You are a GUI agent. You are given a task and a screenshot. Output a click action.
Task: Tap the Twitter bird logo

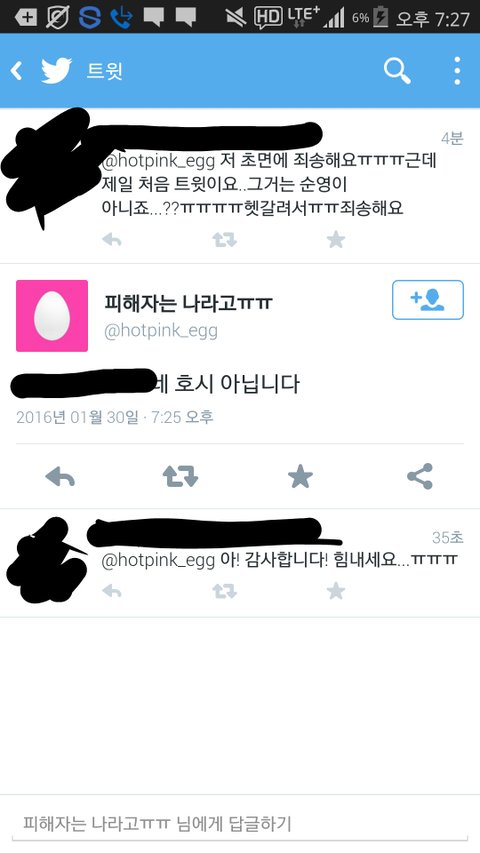(57, 71)
